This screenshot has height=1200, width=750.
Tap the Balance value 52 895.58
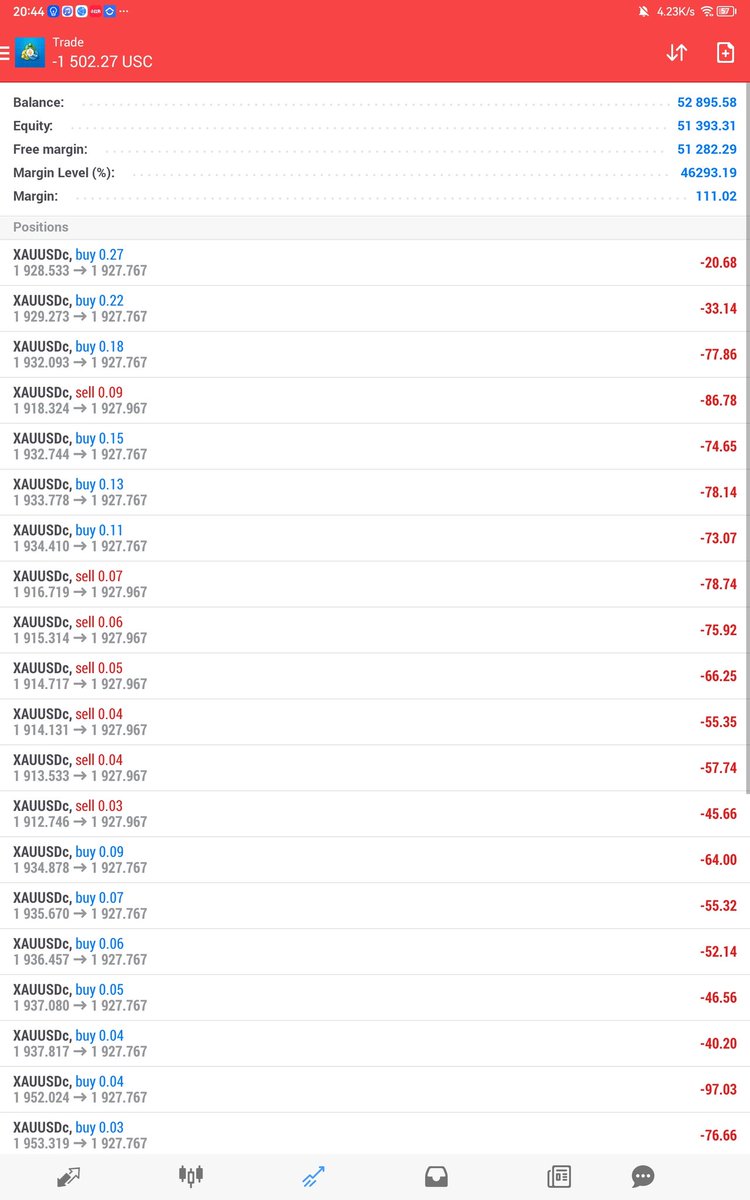707,103
